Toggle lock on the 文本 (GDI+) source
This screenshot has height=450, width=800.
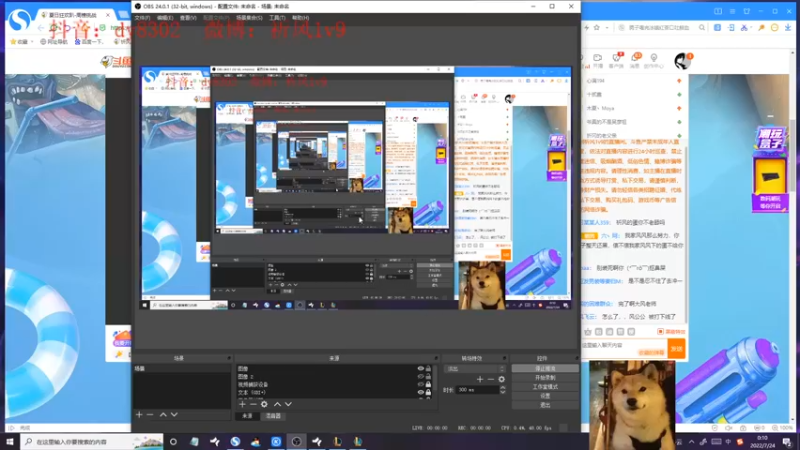(x=429, y=392)
